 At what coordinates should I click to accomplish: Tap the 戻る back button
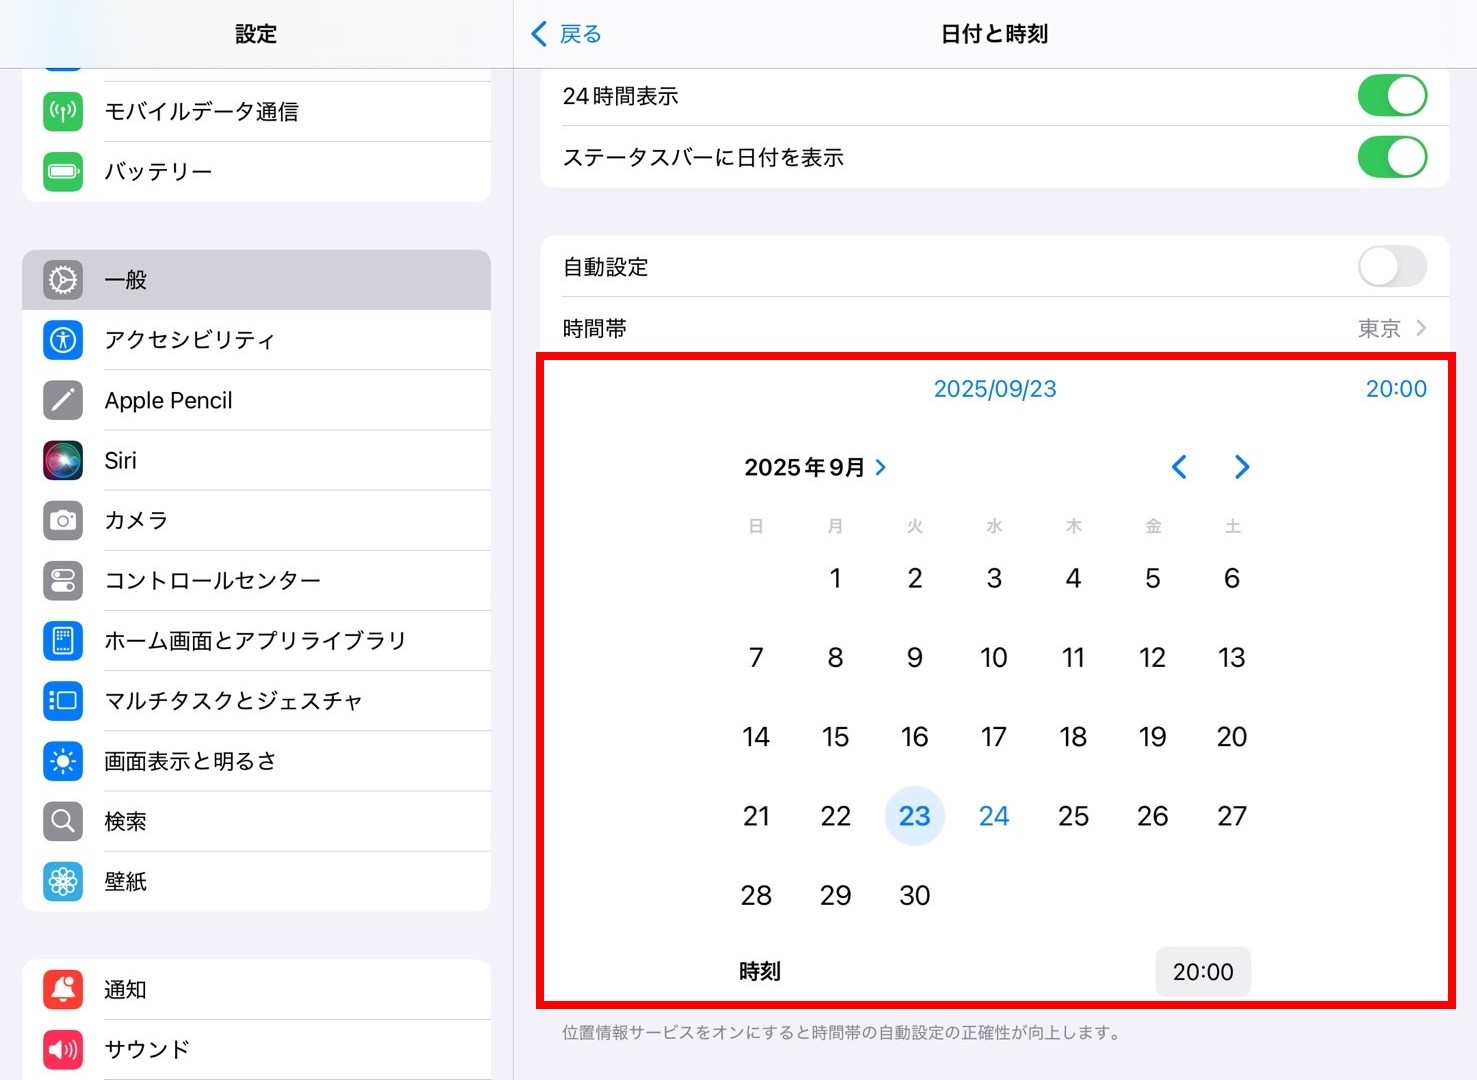(566, 34)
